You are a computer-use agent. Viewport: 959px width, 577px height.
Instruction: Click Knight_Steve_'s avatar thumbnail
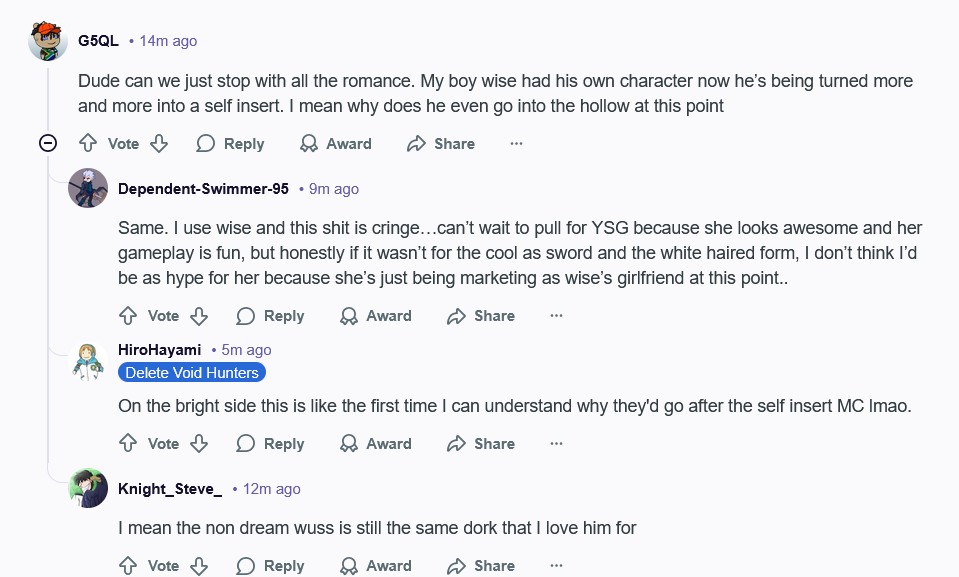click(x=88, y=488)
